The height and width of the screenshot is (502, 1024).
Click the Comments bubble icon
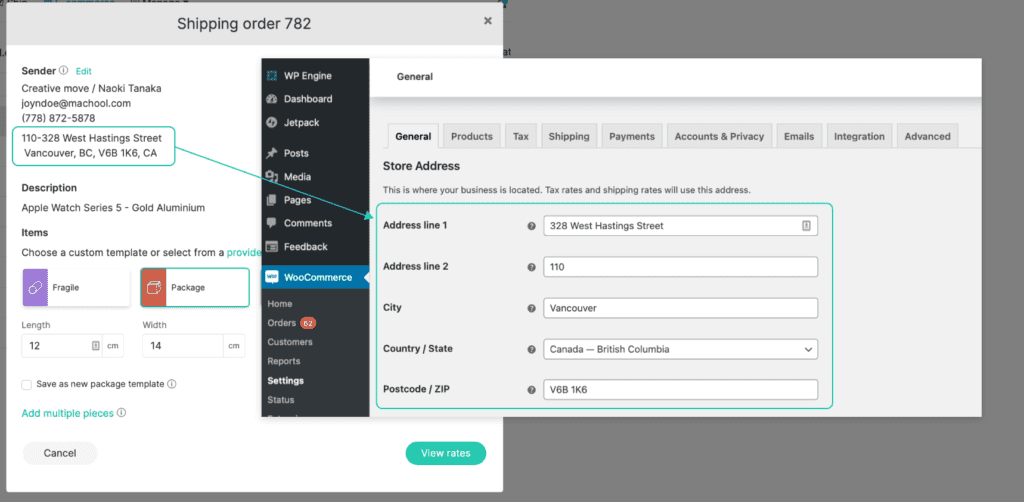(272, 223)
